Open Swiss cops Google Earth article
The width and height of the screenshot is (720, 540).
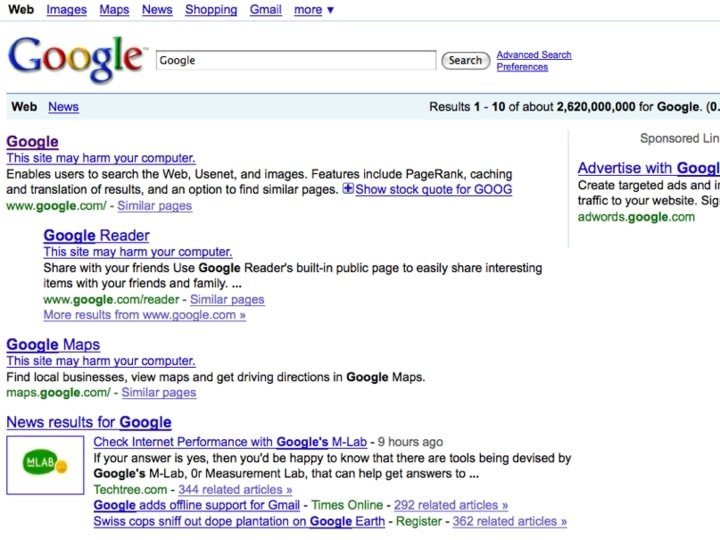coord(239,521)
